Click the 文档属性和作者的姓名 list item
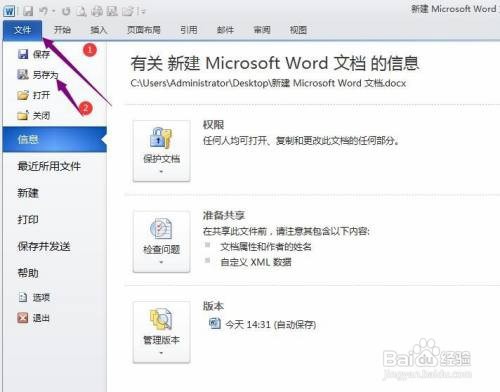This screenshot has height=392, width=500. pyautogui.click(x=266, y=247)
